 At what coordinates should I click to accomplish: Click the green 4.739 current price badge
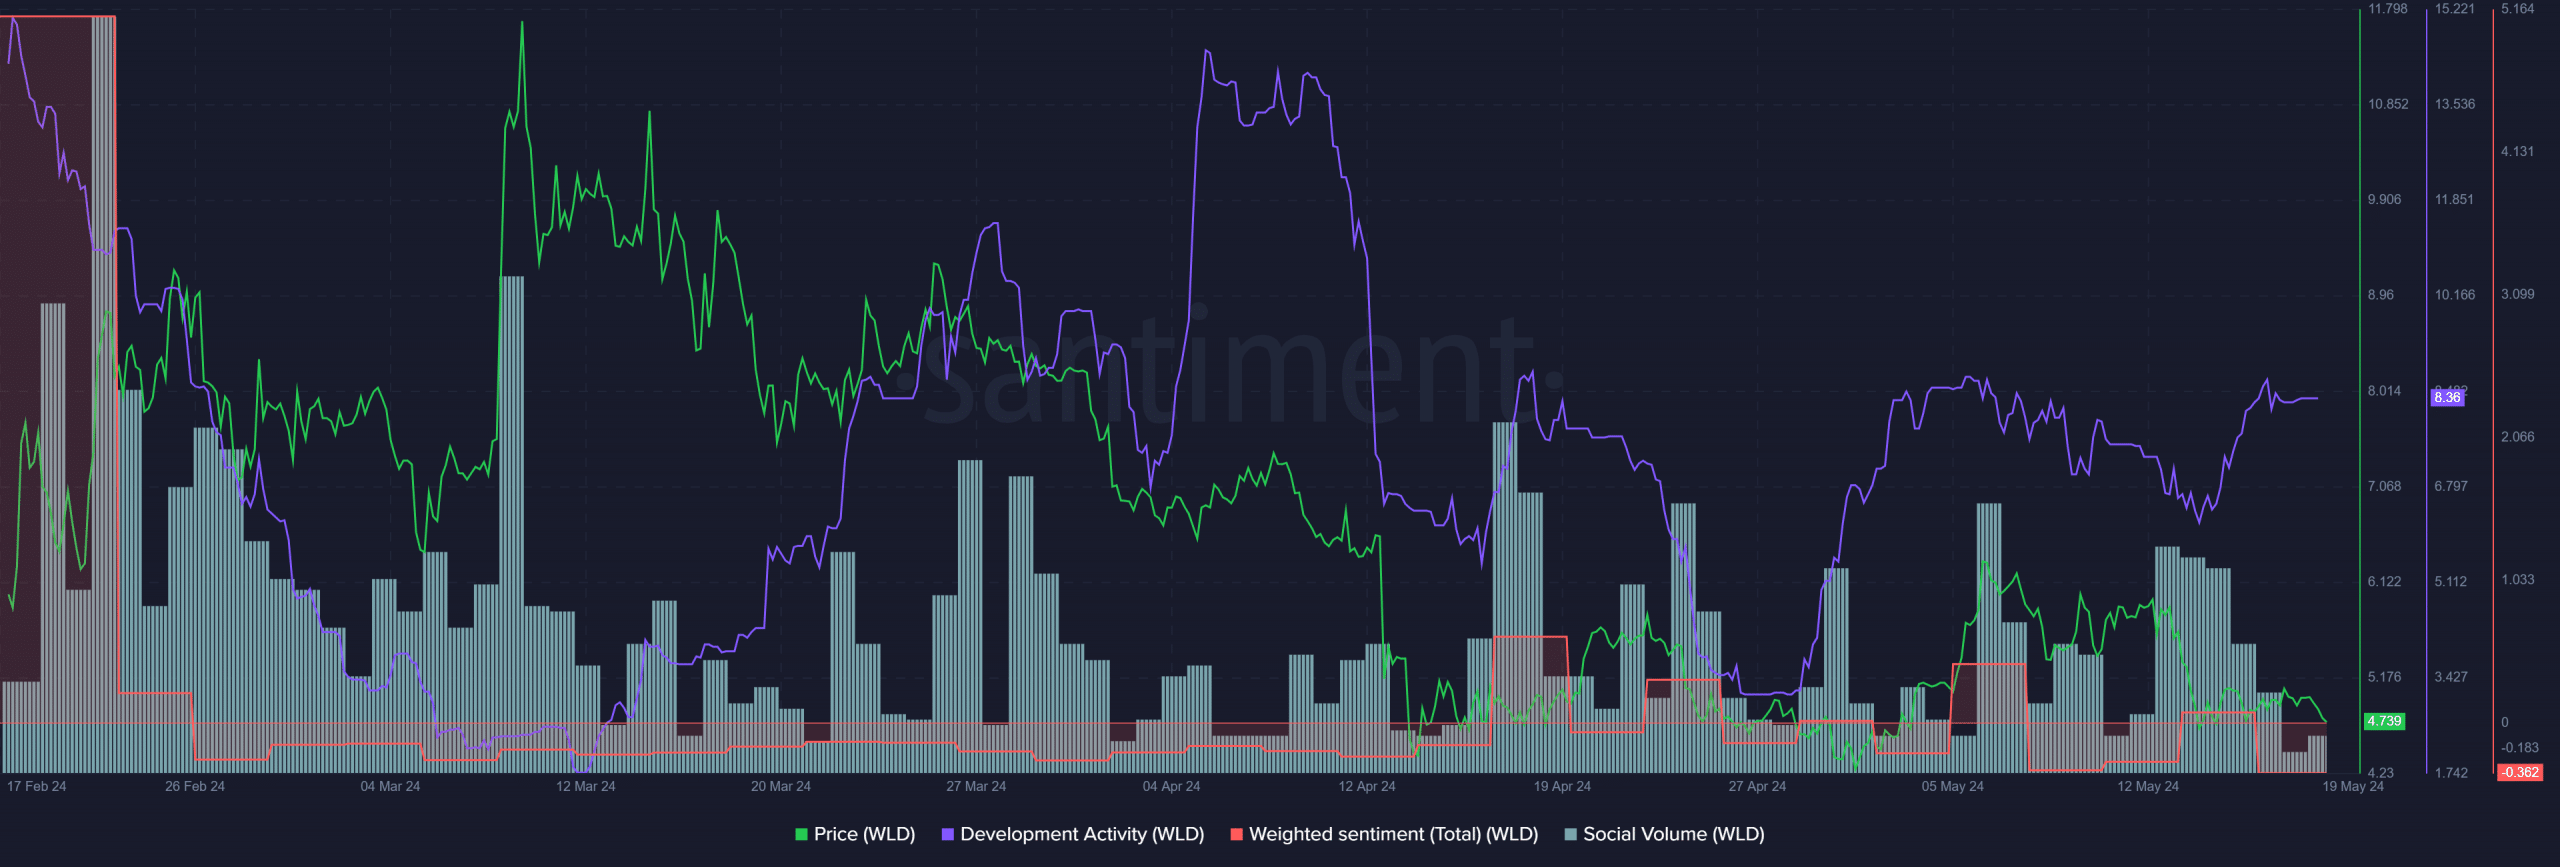click(x=2384, y=721)
